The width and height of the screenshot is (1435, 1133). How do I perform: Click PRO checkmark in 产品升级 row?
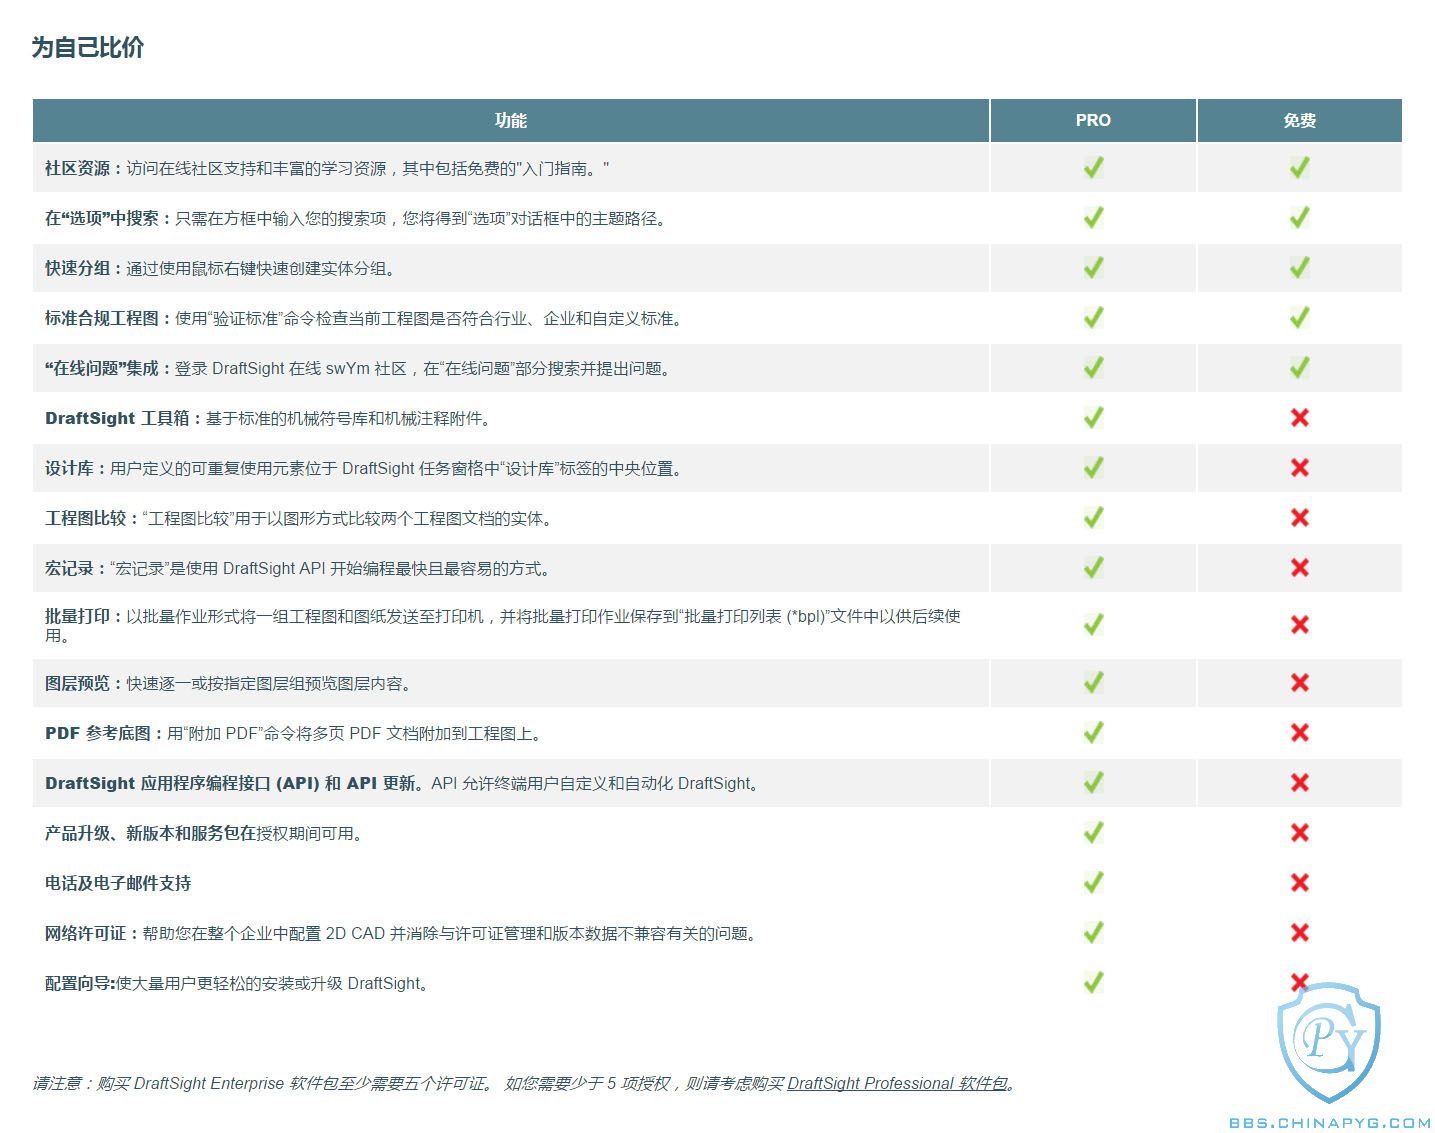(1093, 832)
